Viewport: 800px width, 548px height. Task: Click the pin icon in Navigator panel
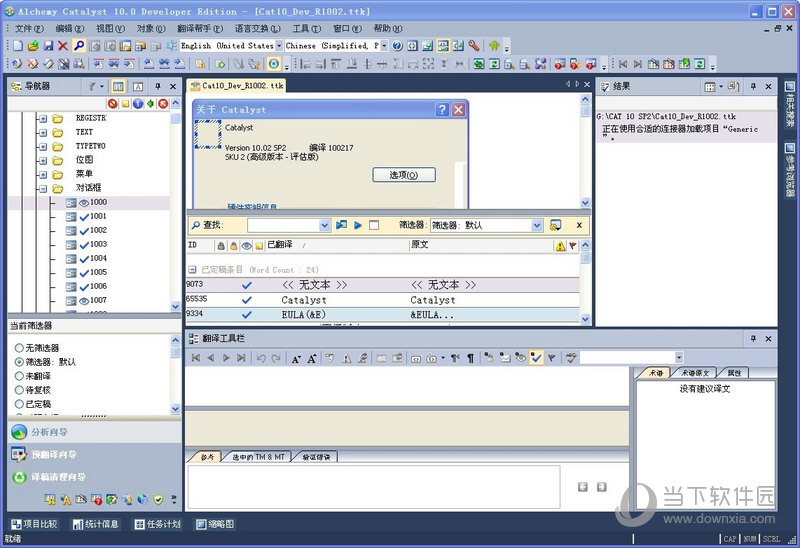(x=158, y=87)
